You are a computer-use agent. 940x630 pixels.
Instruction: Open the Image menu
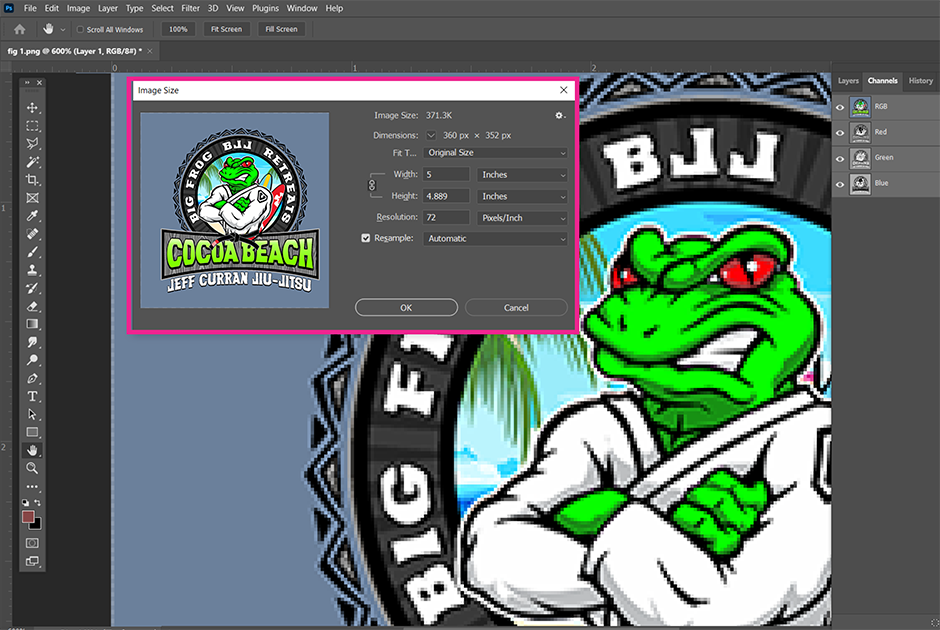pyautogui.click(x=78, y=8)
